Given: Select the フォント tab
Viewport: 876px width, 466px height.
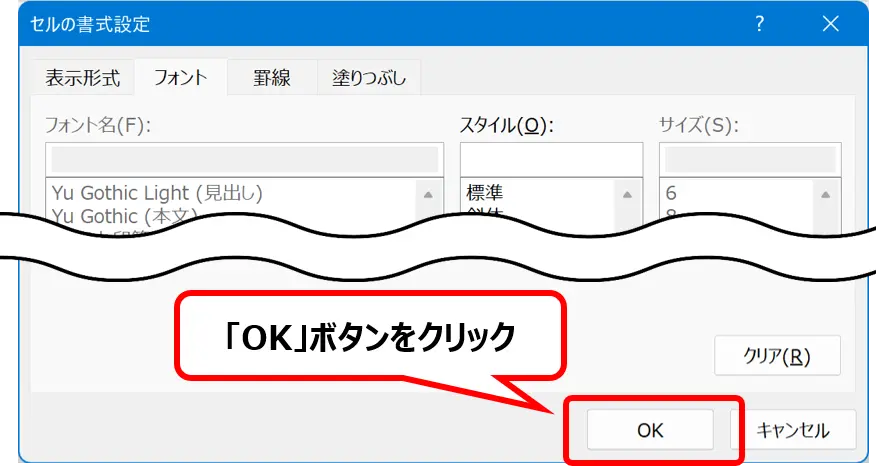Looking at the screenshot, I should (x=180, y=77).
